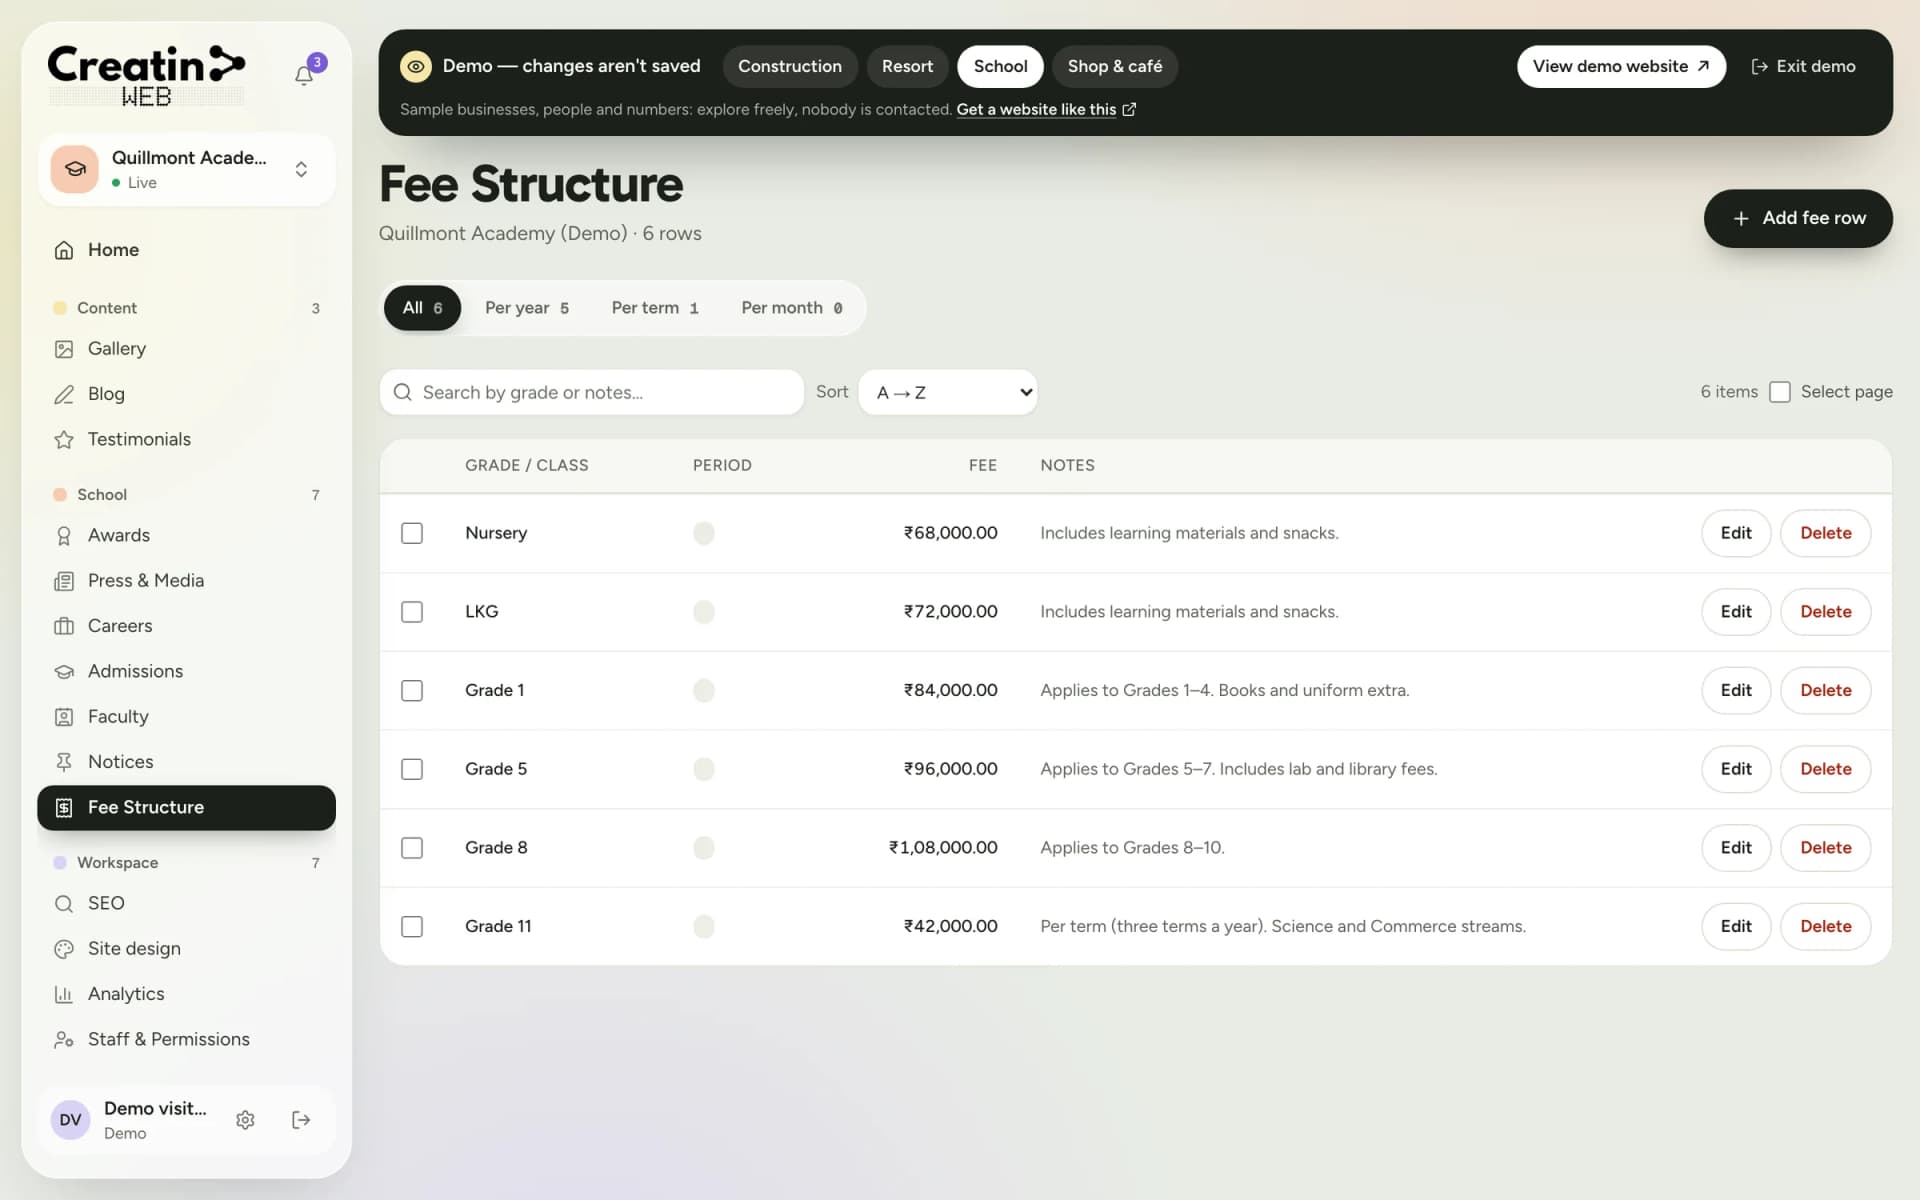
Task: Check the Grade 11 row checkbox
Action: (x=412, y=926)
